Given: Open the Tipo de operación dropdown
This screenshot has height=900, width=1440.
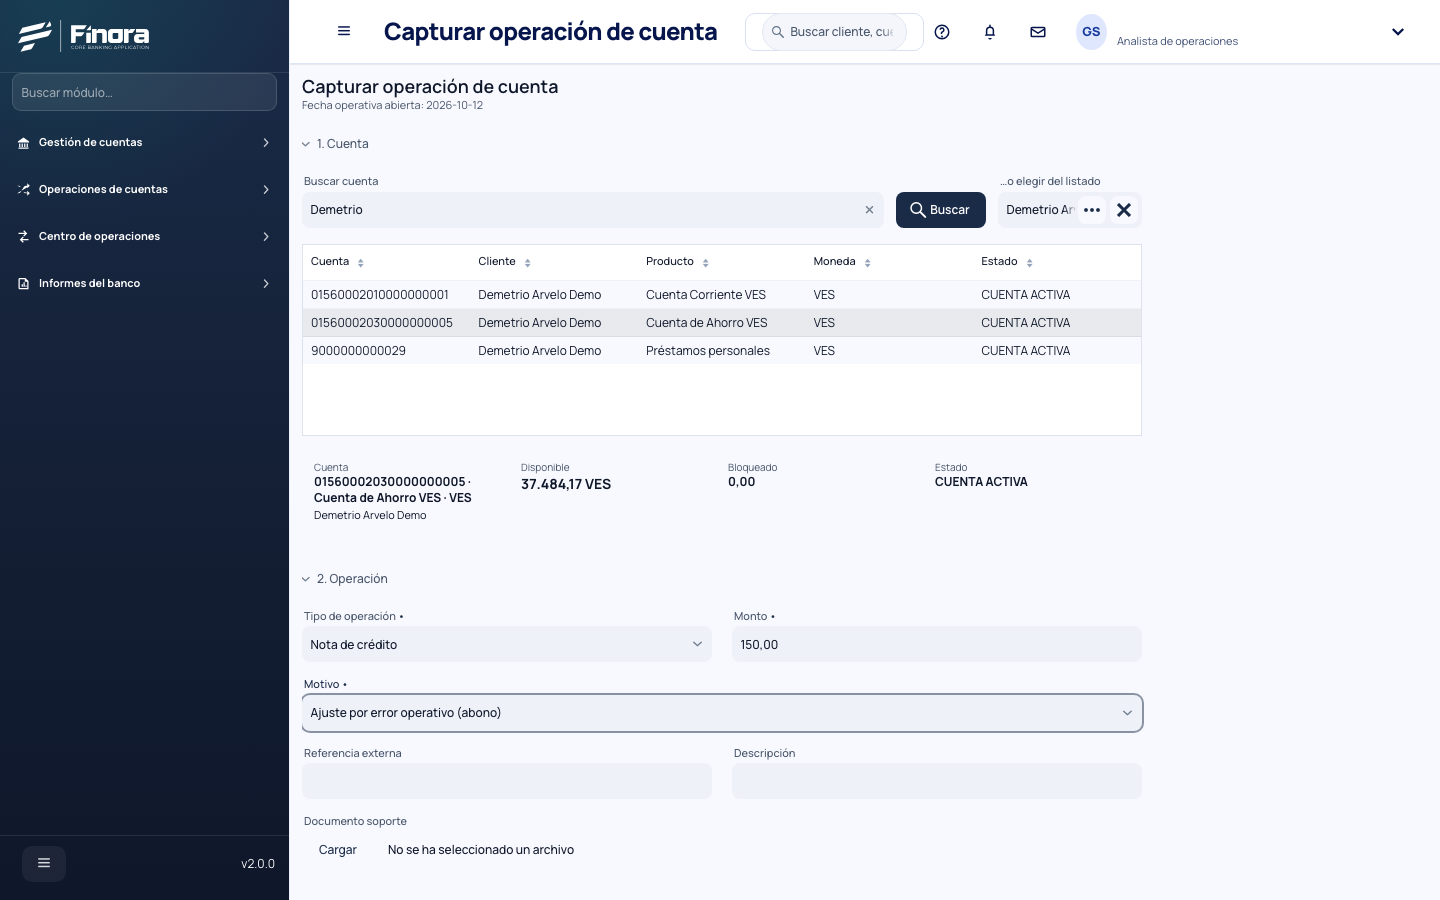Looking at the screenshot, I should (x=507, y=644).
